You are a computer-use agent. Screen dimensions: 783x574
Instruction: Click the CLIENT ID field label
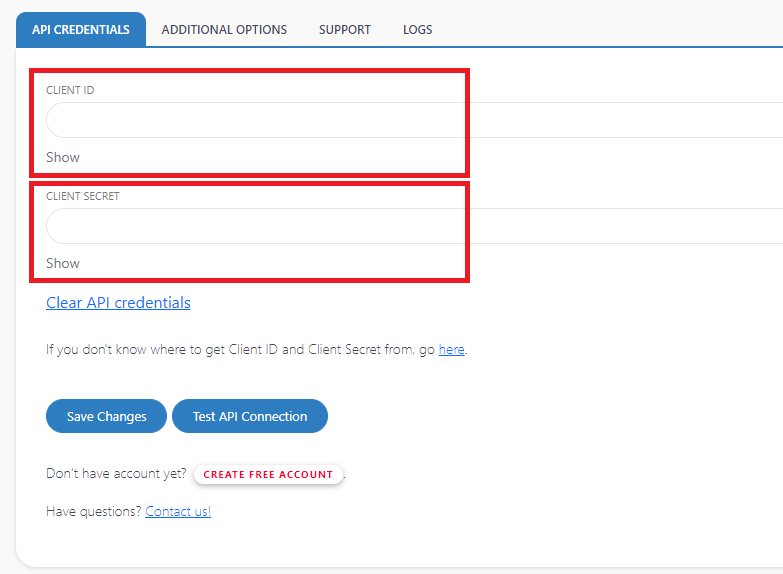click(70, 90)
